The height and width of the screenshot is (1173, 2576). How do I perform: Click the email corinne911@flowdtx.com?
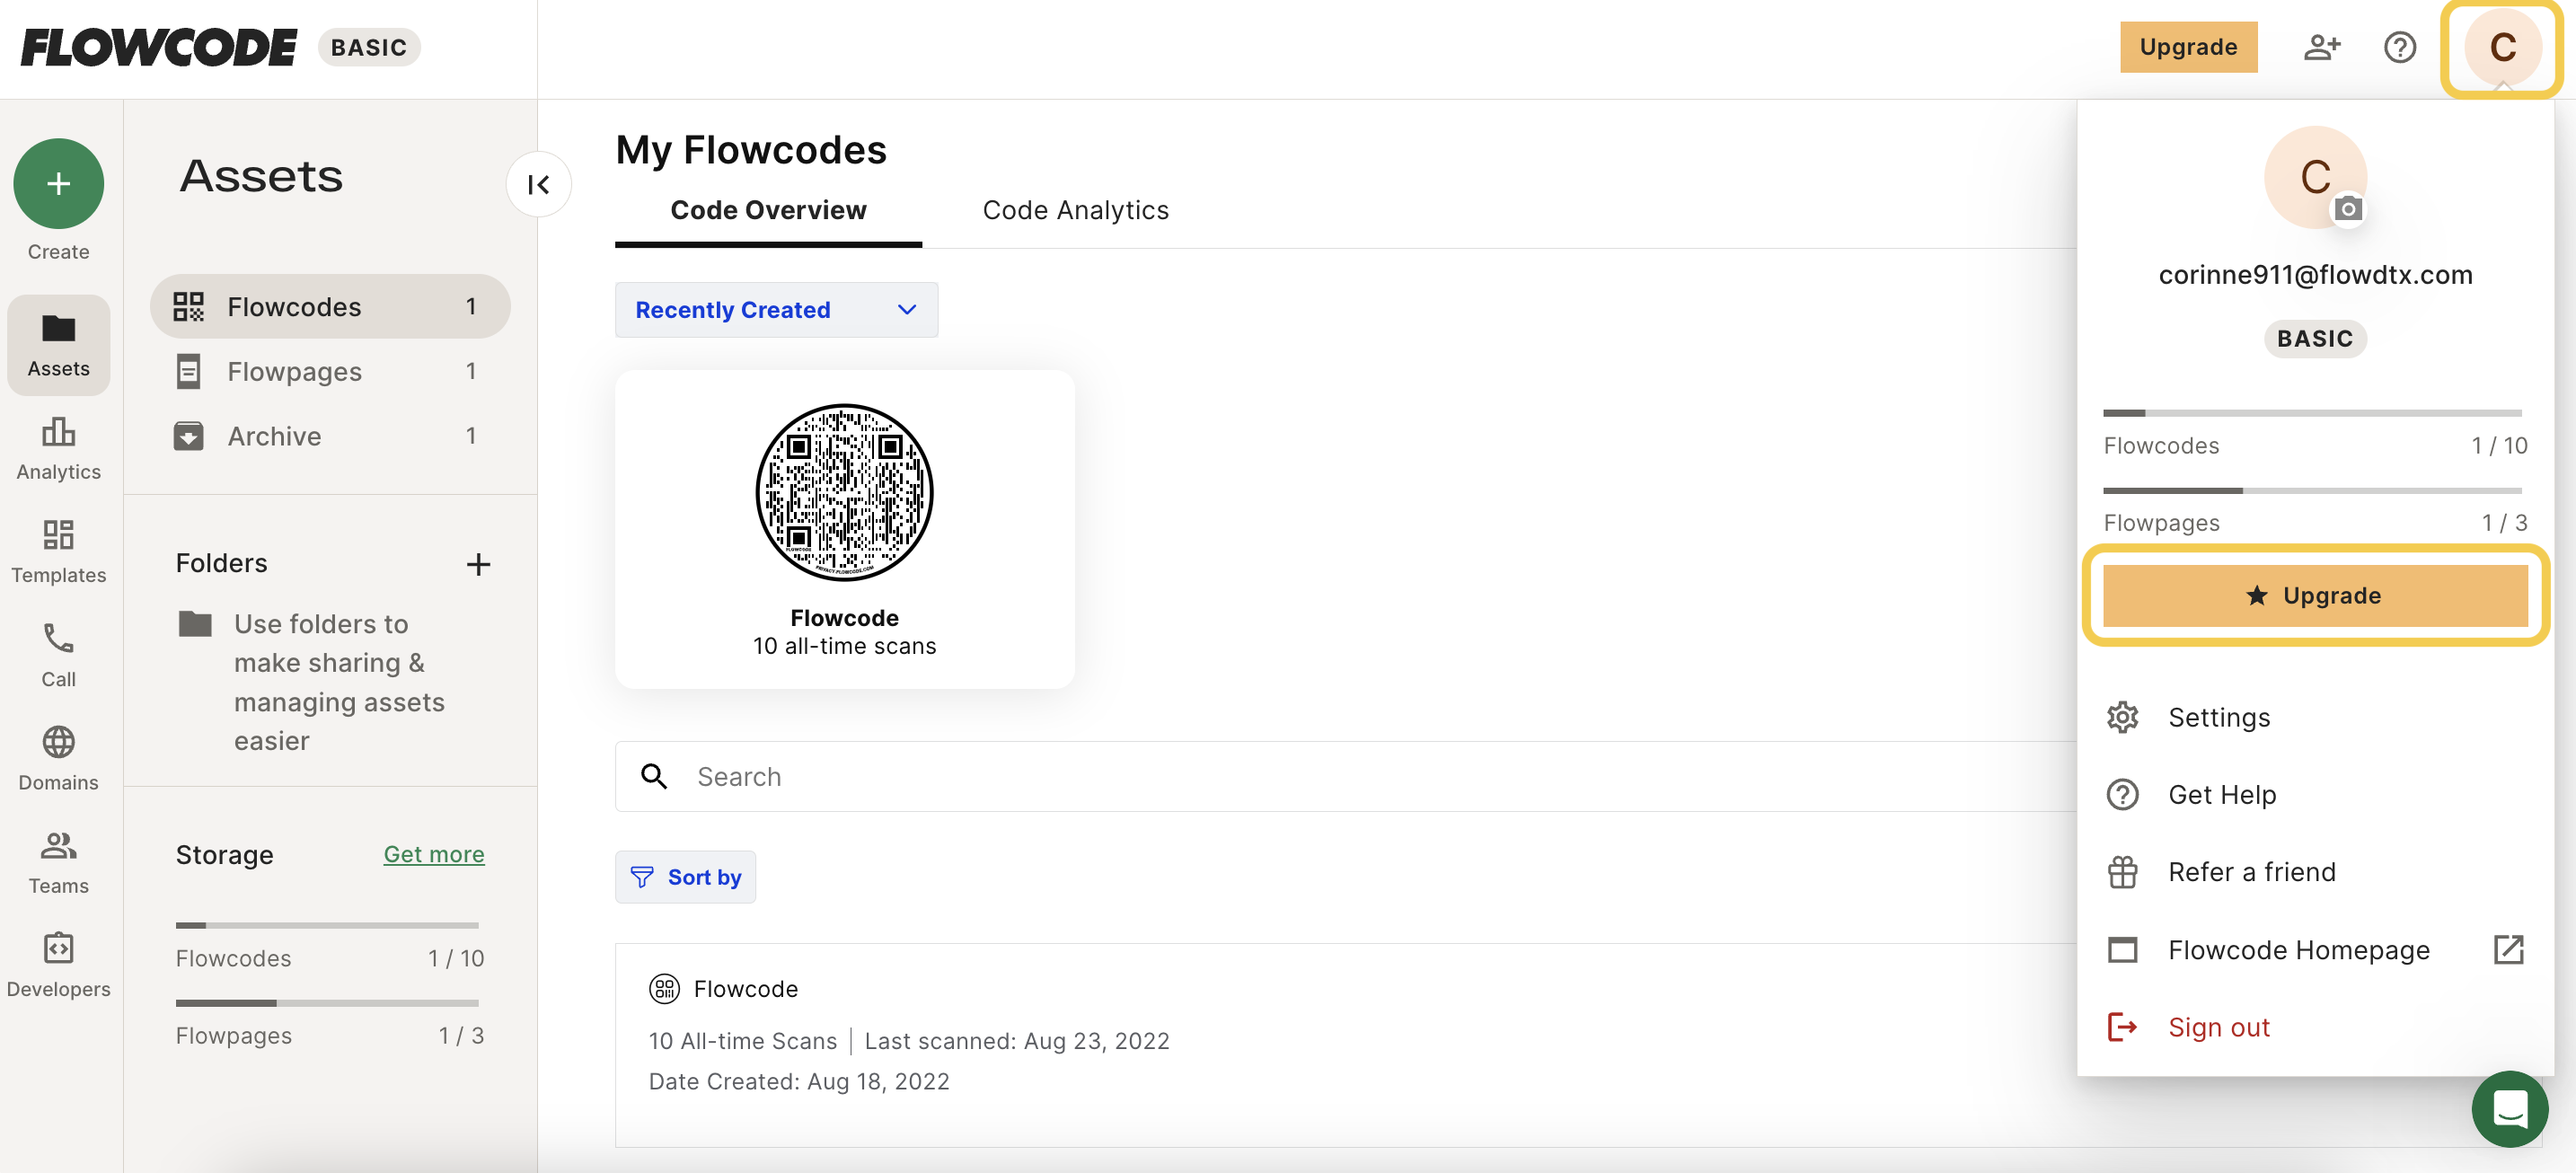pos(2315,274)
